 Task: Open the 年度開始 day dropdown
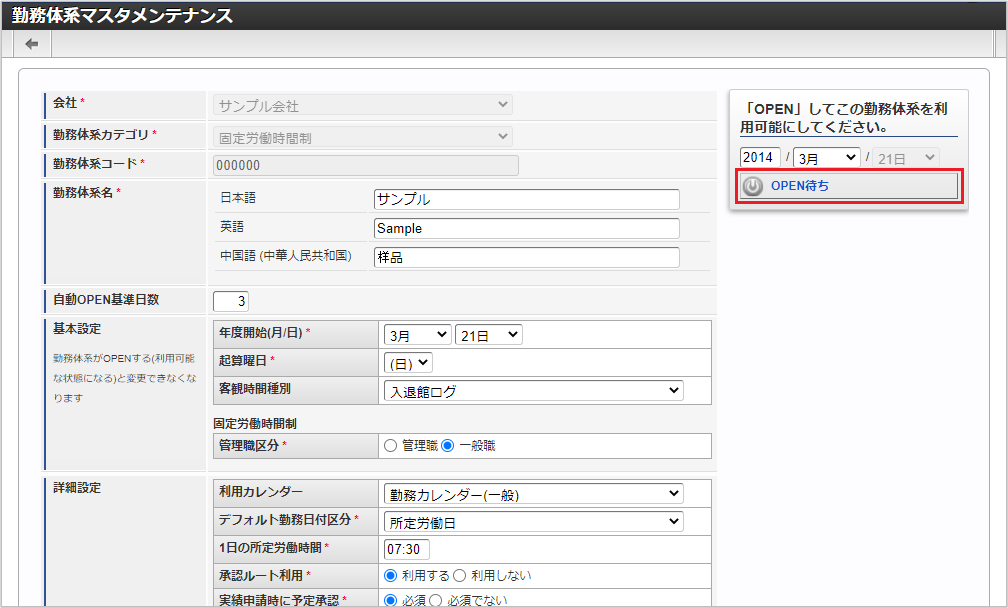pyautogui.click(x=489, y=335)
